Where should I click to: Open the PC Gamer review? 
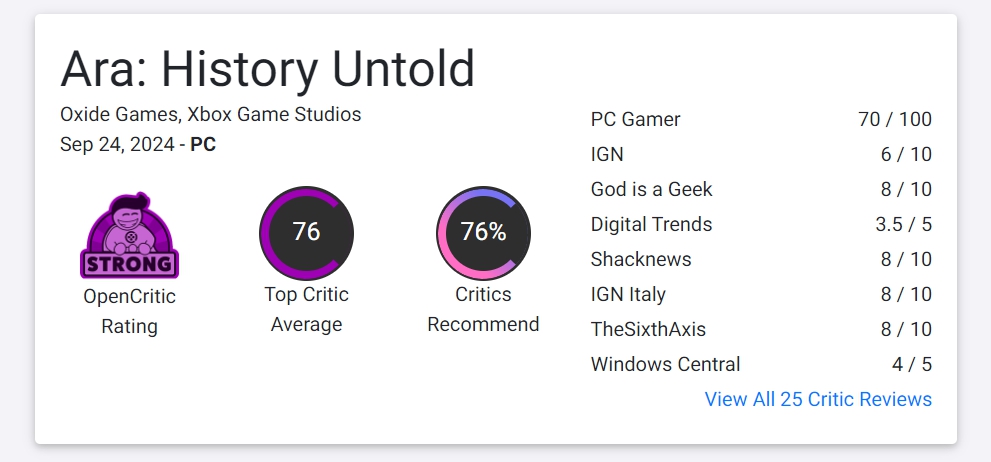(x=761, y=119)
